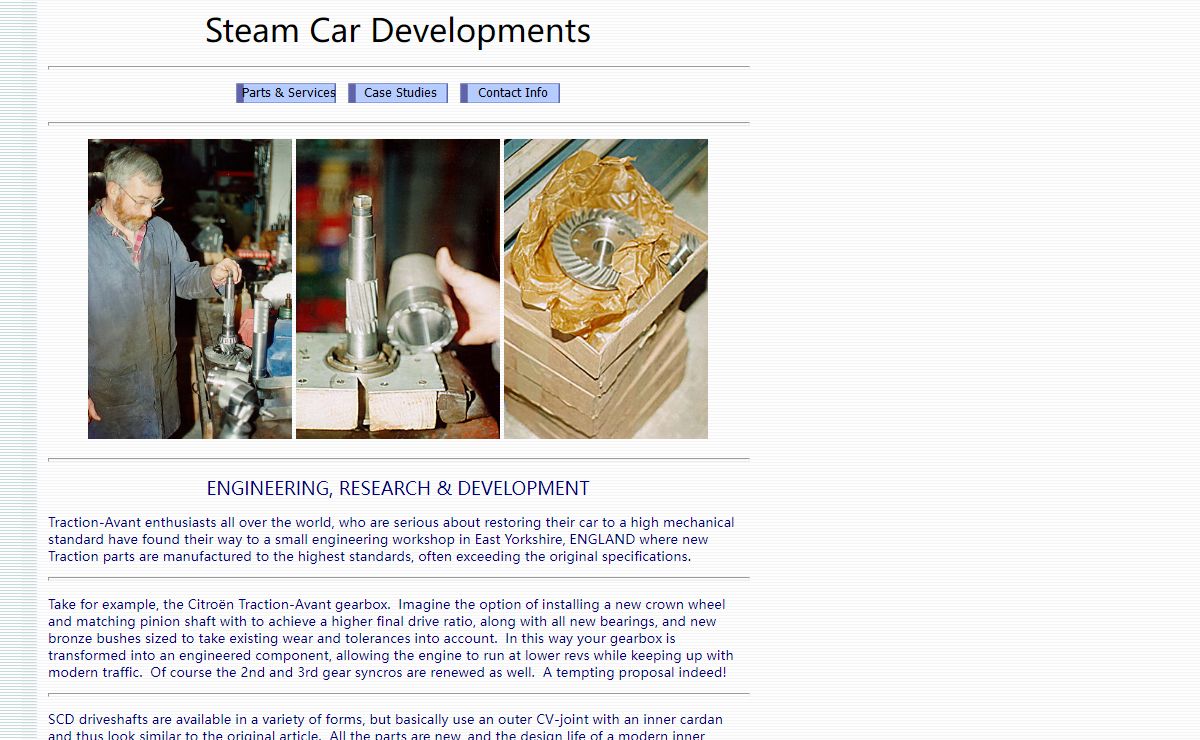Go to Case Studies section
The width and height of the screenshot is (1200, 740).
coord(398,93)
